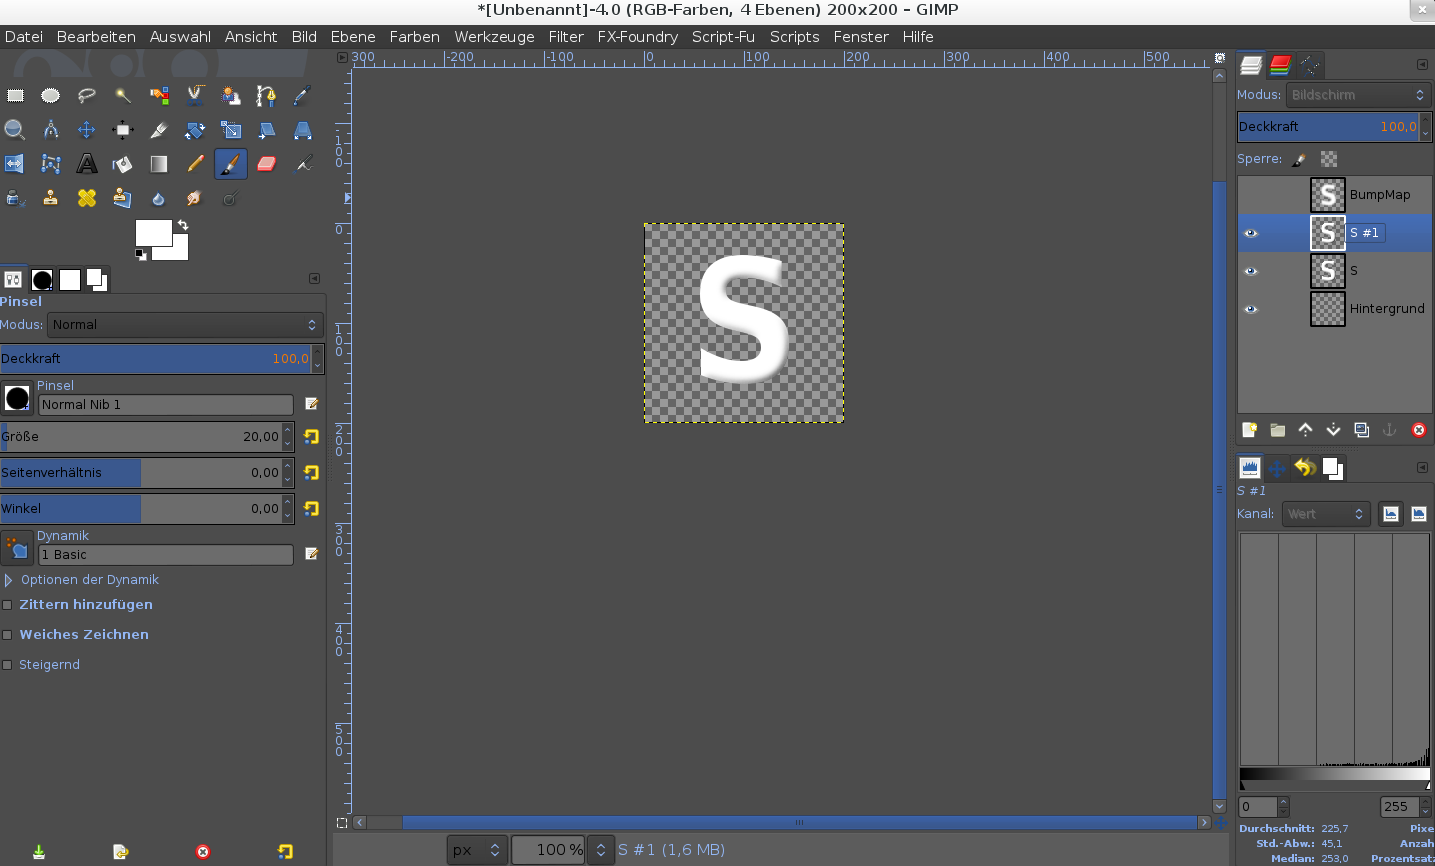This screenshot has width=1435, height=866.
Task: Select the BumpMap layer
Action: point(1379,195)
